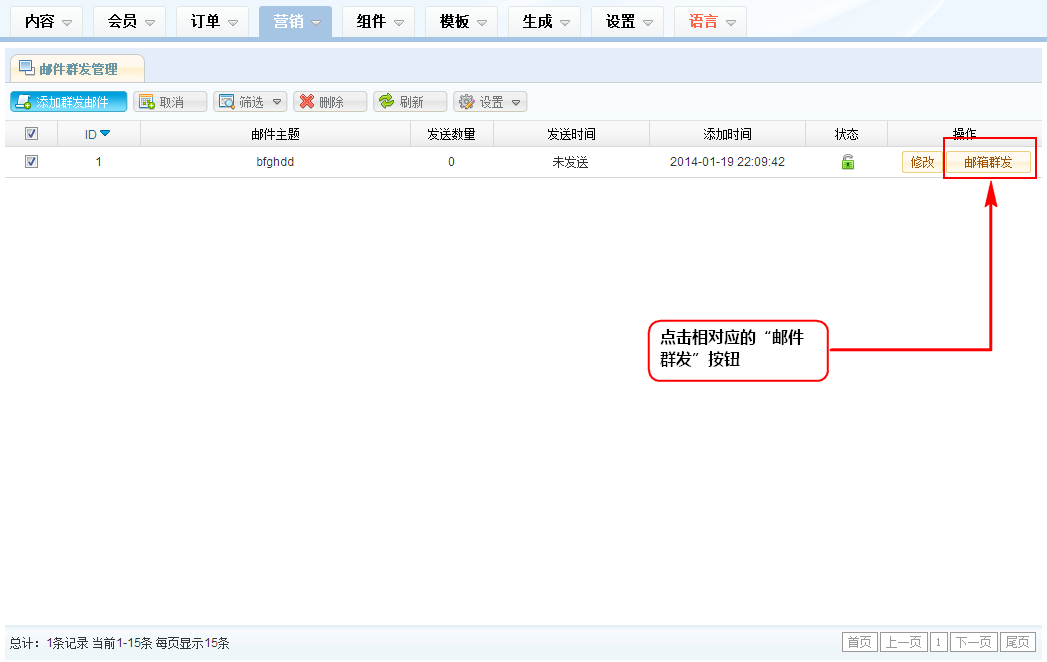Open the 语言 menu

point(710,21)
